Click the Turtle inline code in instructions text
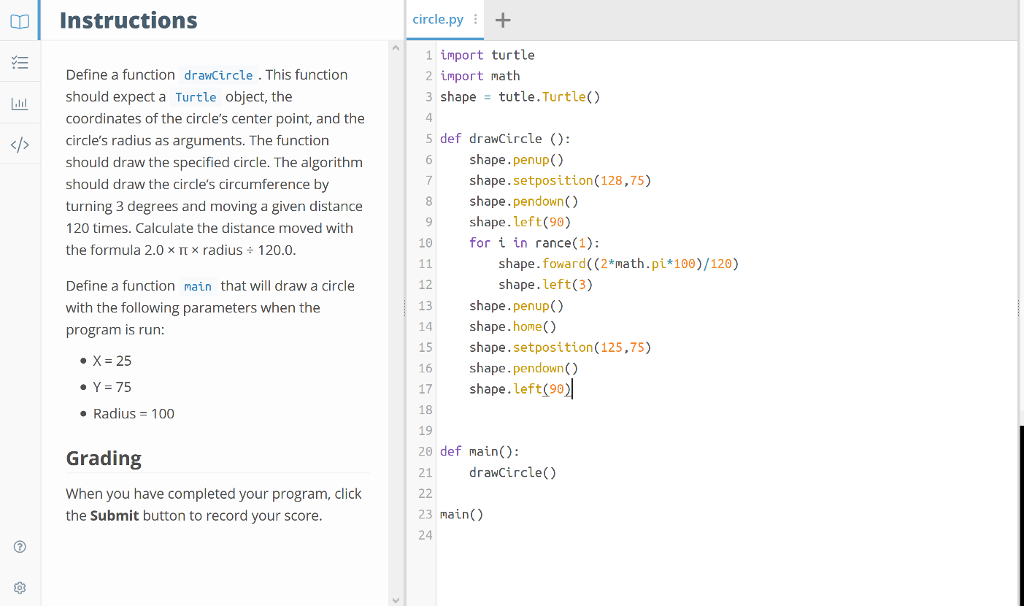This screenshot has width=1024, height=606. click(x=195, y=97)
